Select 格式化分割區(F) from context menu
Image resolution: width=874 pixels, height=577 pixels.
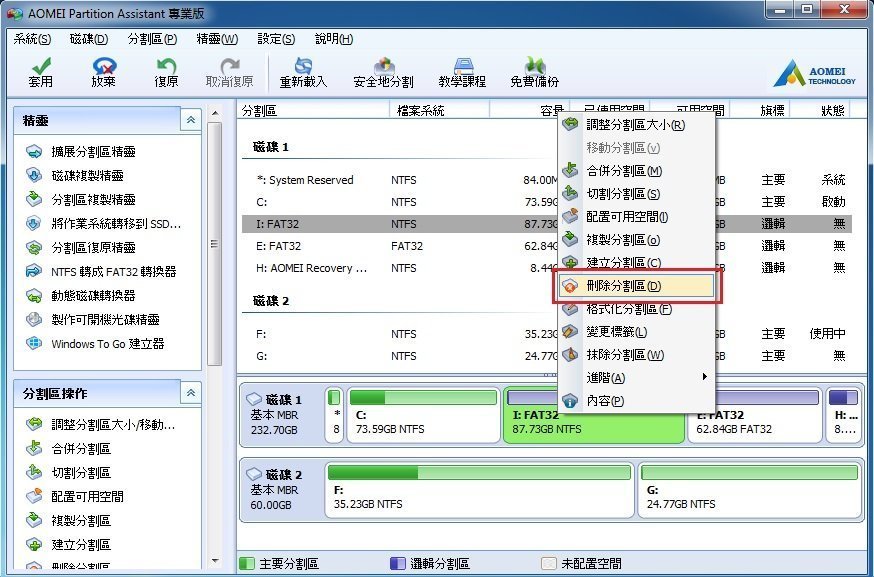[636, 309]
